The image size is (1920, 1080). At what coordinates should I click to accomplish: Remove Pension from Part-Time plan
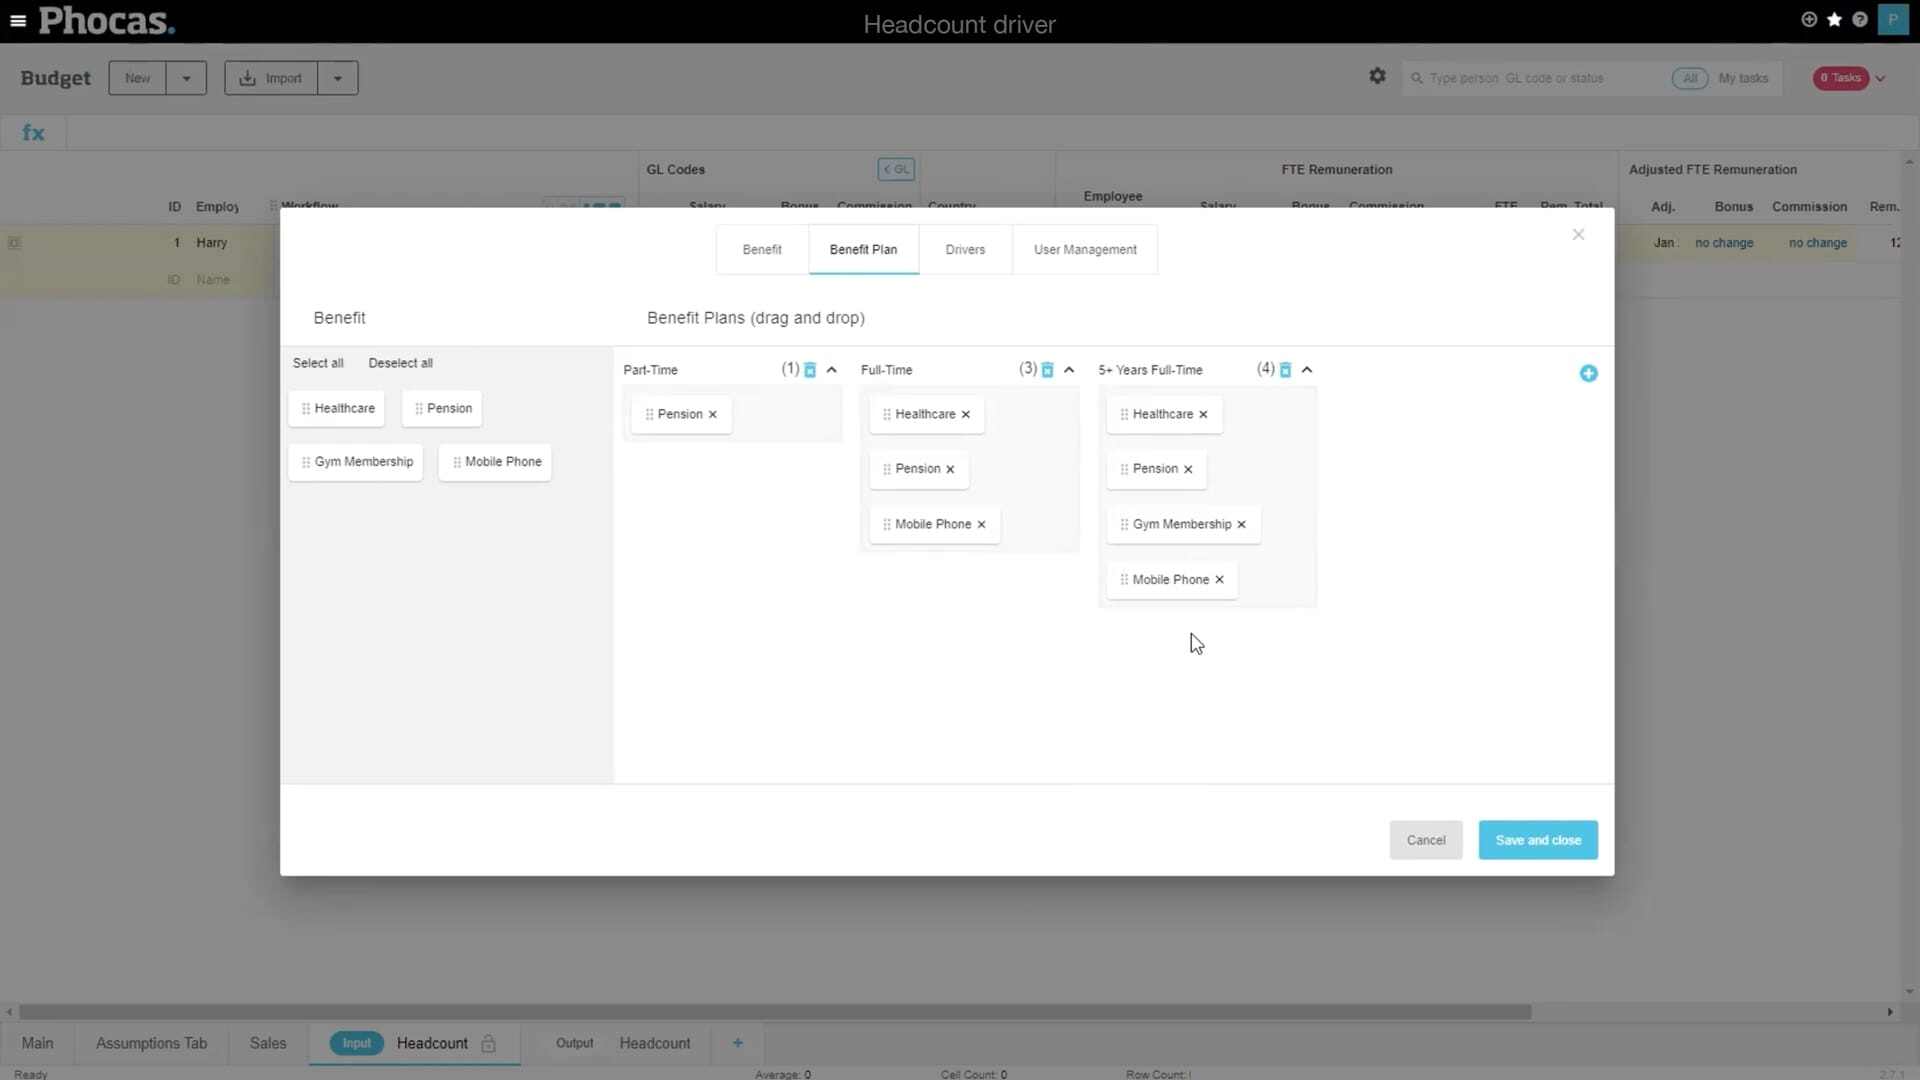pos(713,414)
